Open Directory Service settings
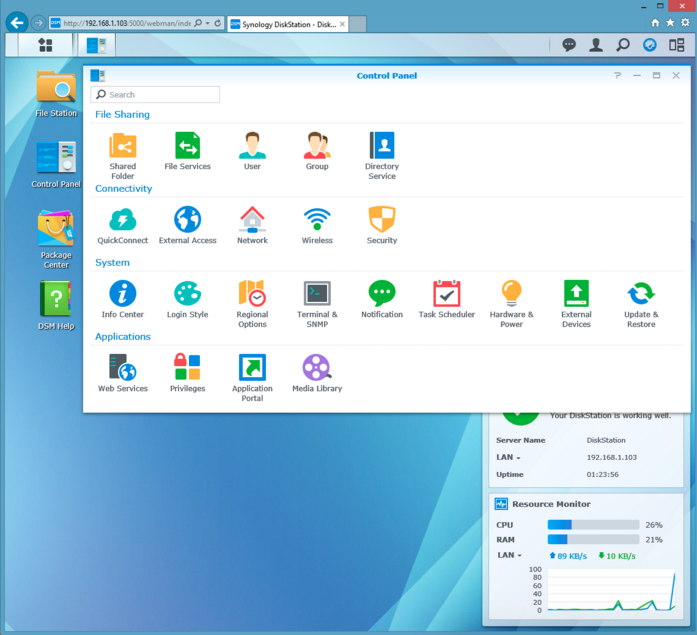 [x=382, y=156]
